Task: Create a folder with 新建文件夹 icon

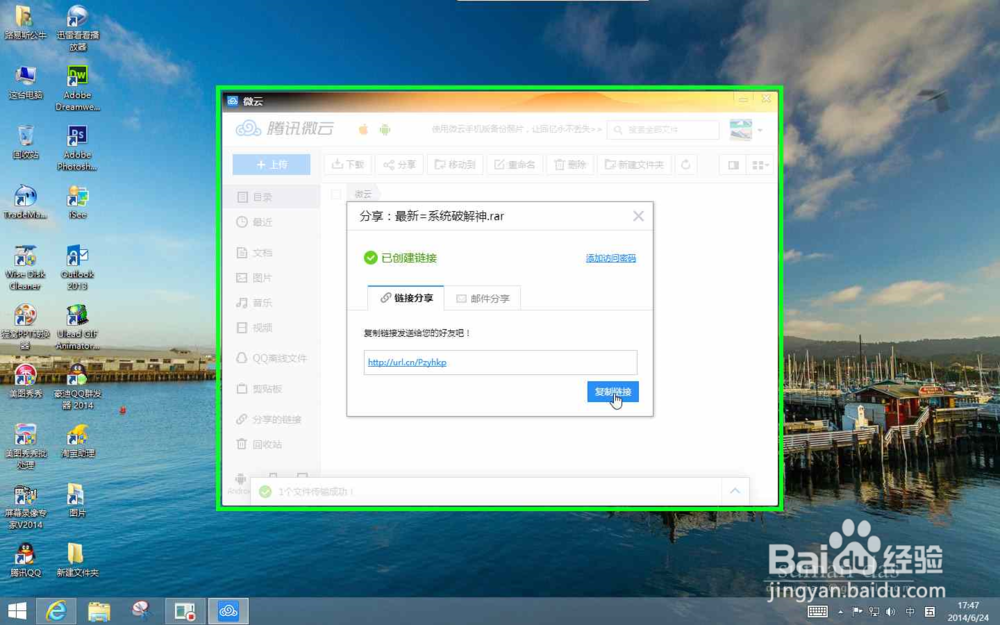Action: click(633, 164)
